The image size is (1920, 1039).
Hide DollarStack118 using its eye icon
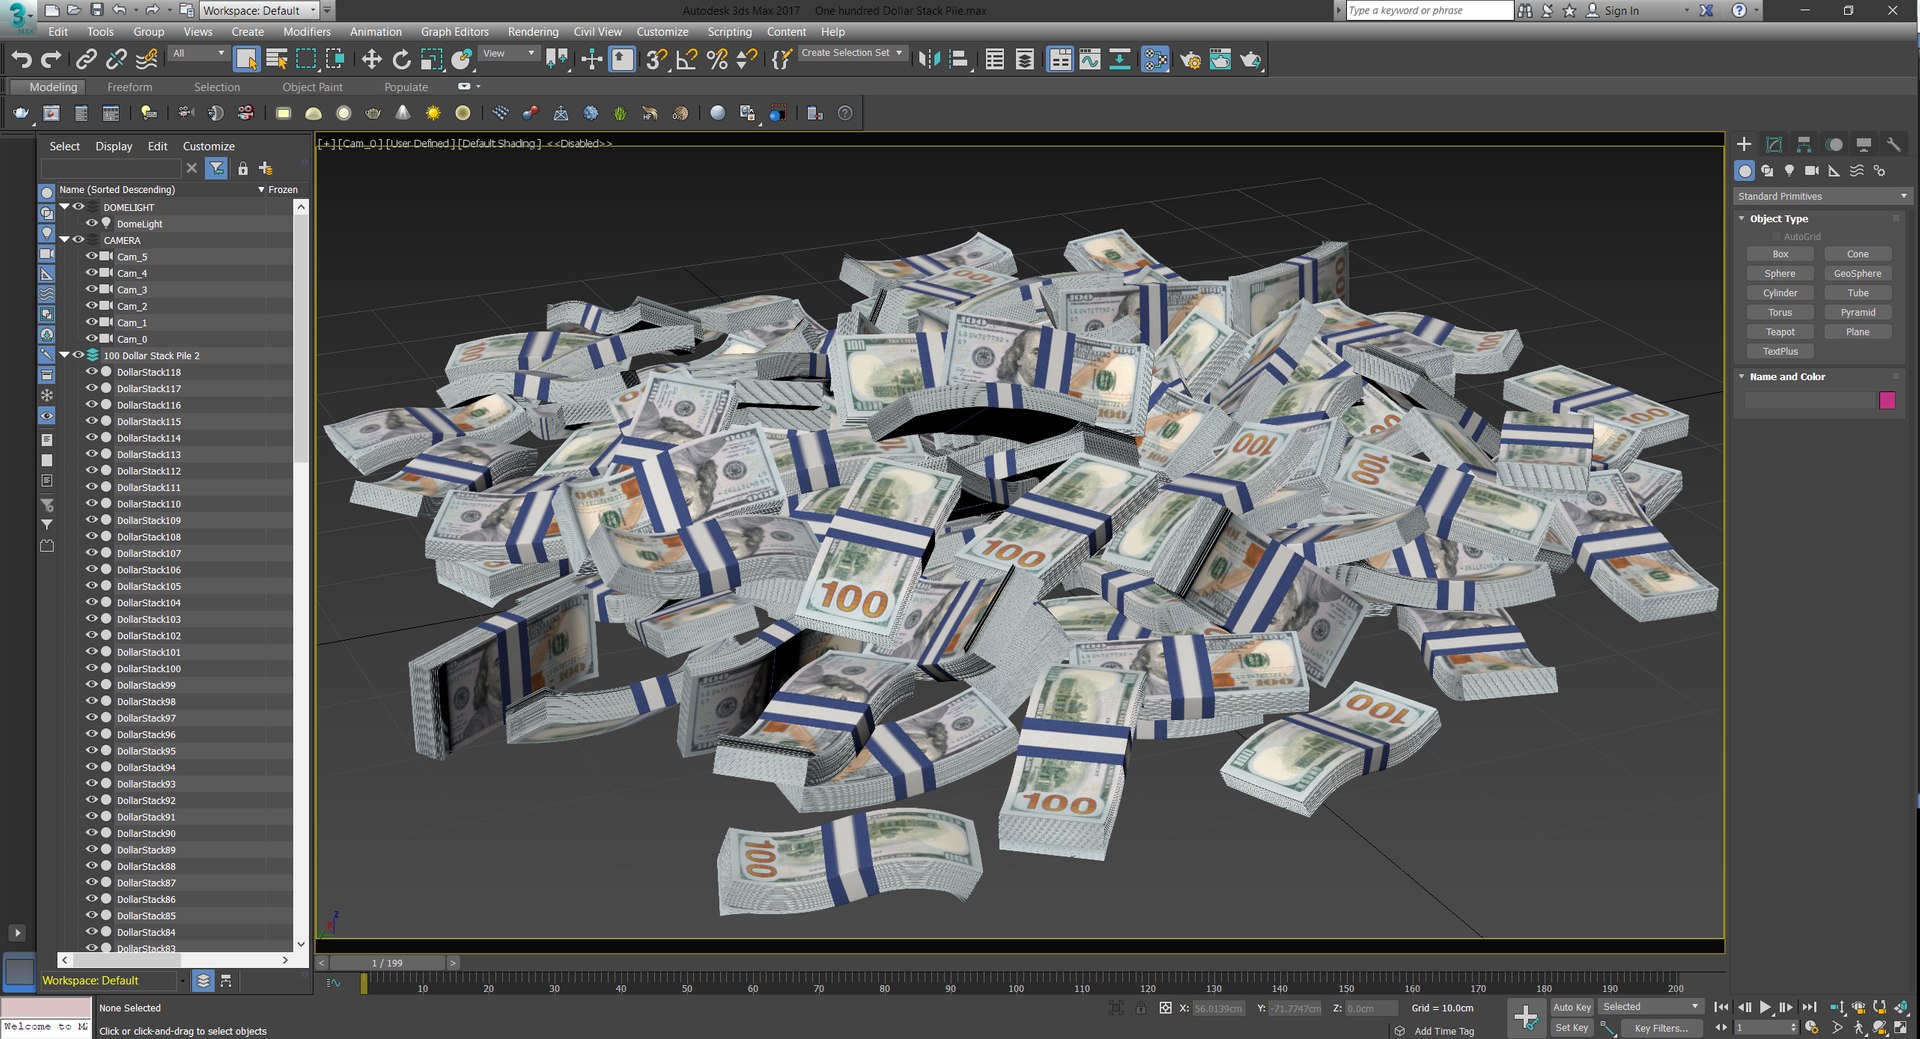click(x=92, y=371)
